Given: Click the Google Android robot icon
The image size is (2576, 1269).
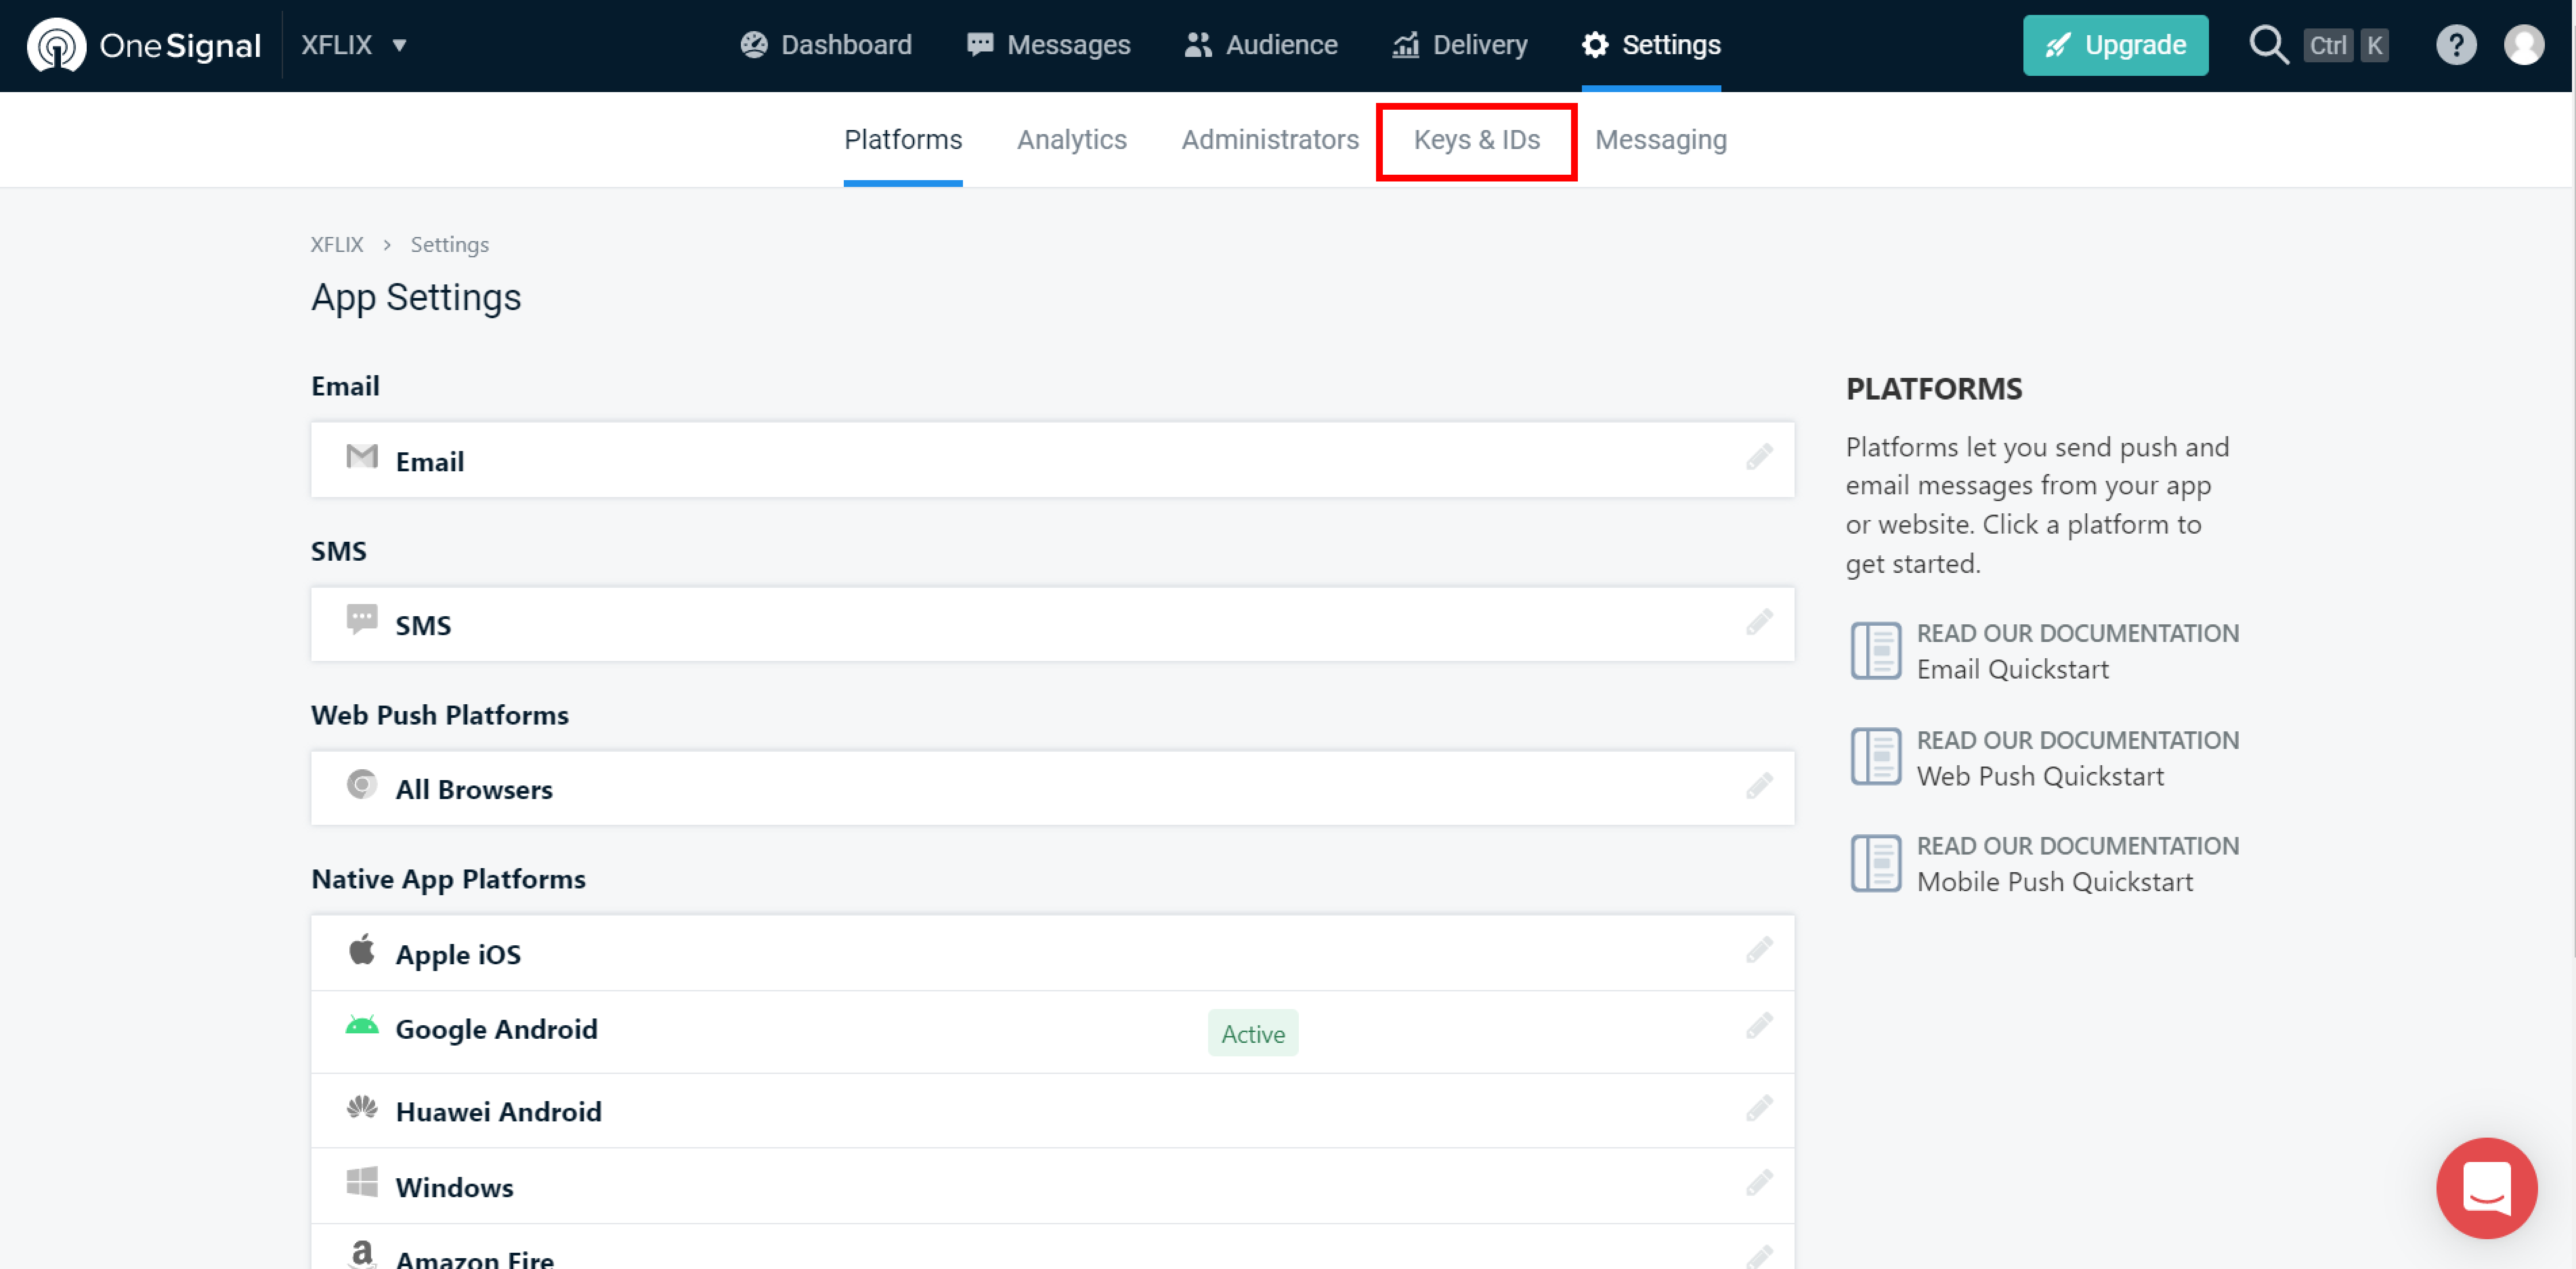Looking at the screenshot, I should pos(362,1026).
